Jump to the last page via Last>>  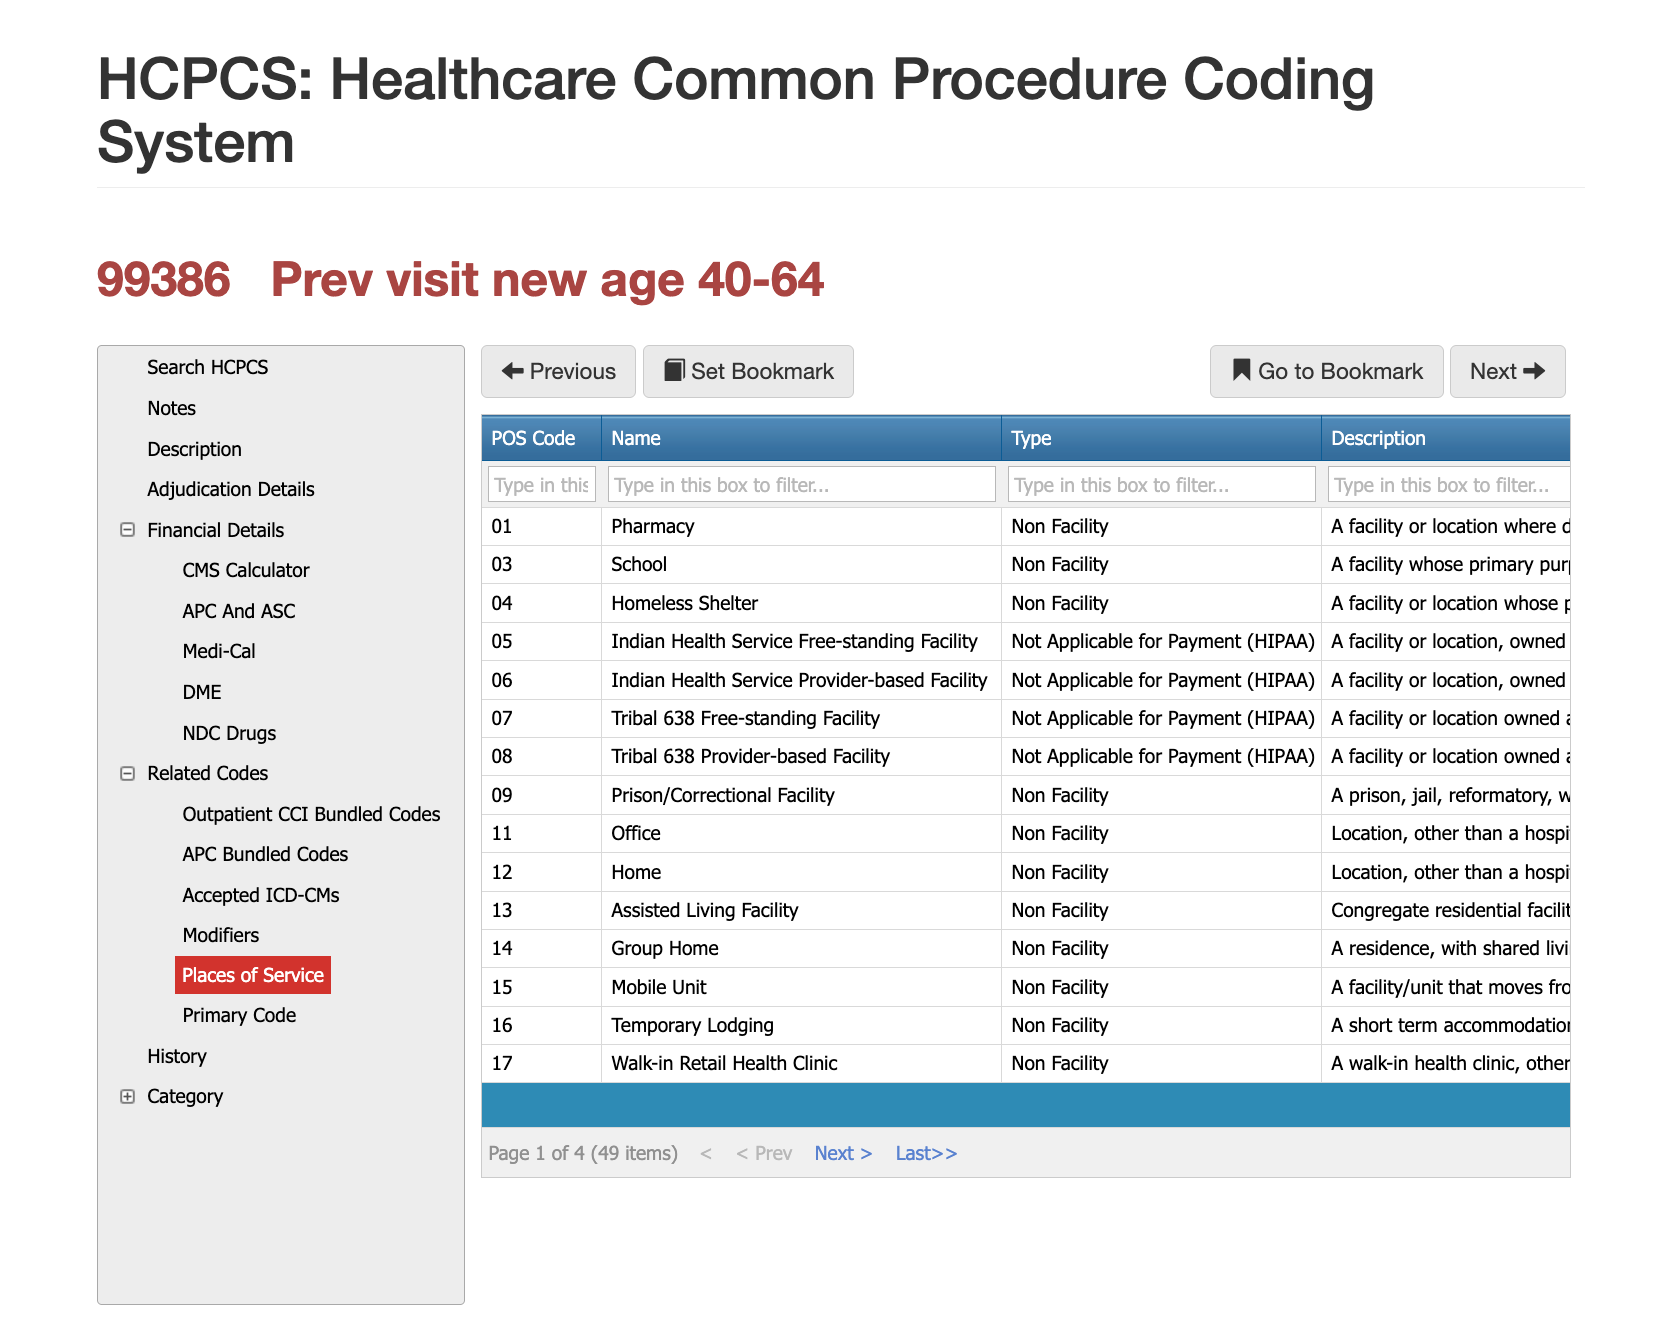925,1153
